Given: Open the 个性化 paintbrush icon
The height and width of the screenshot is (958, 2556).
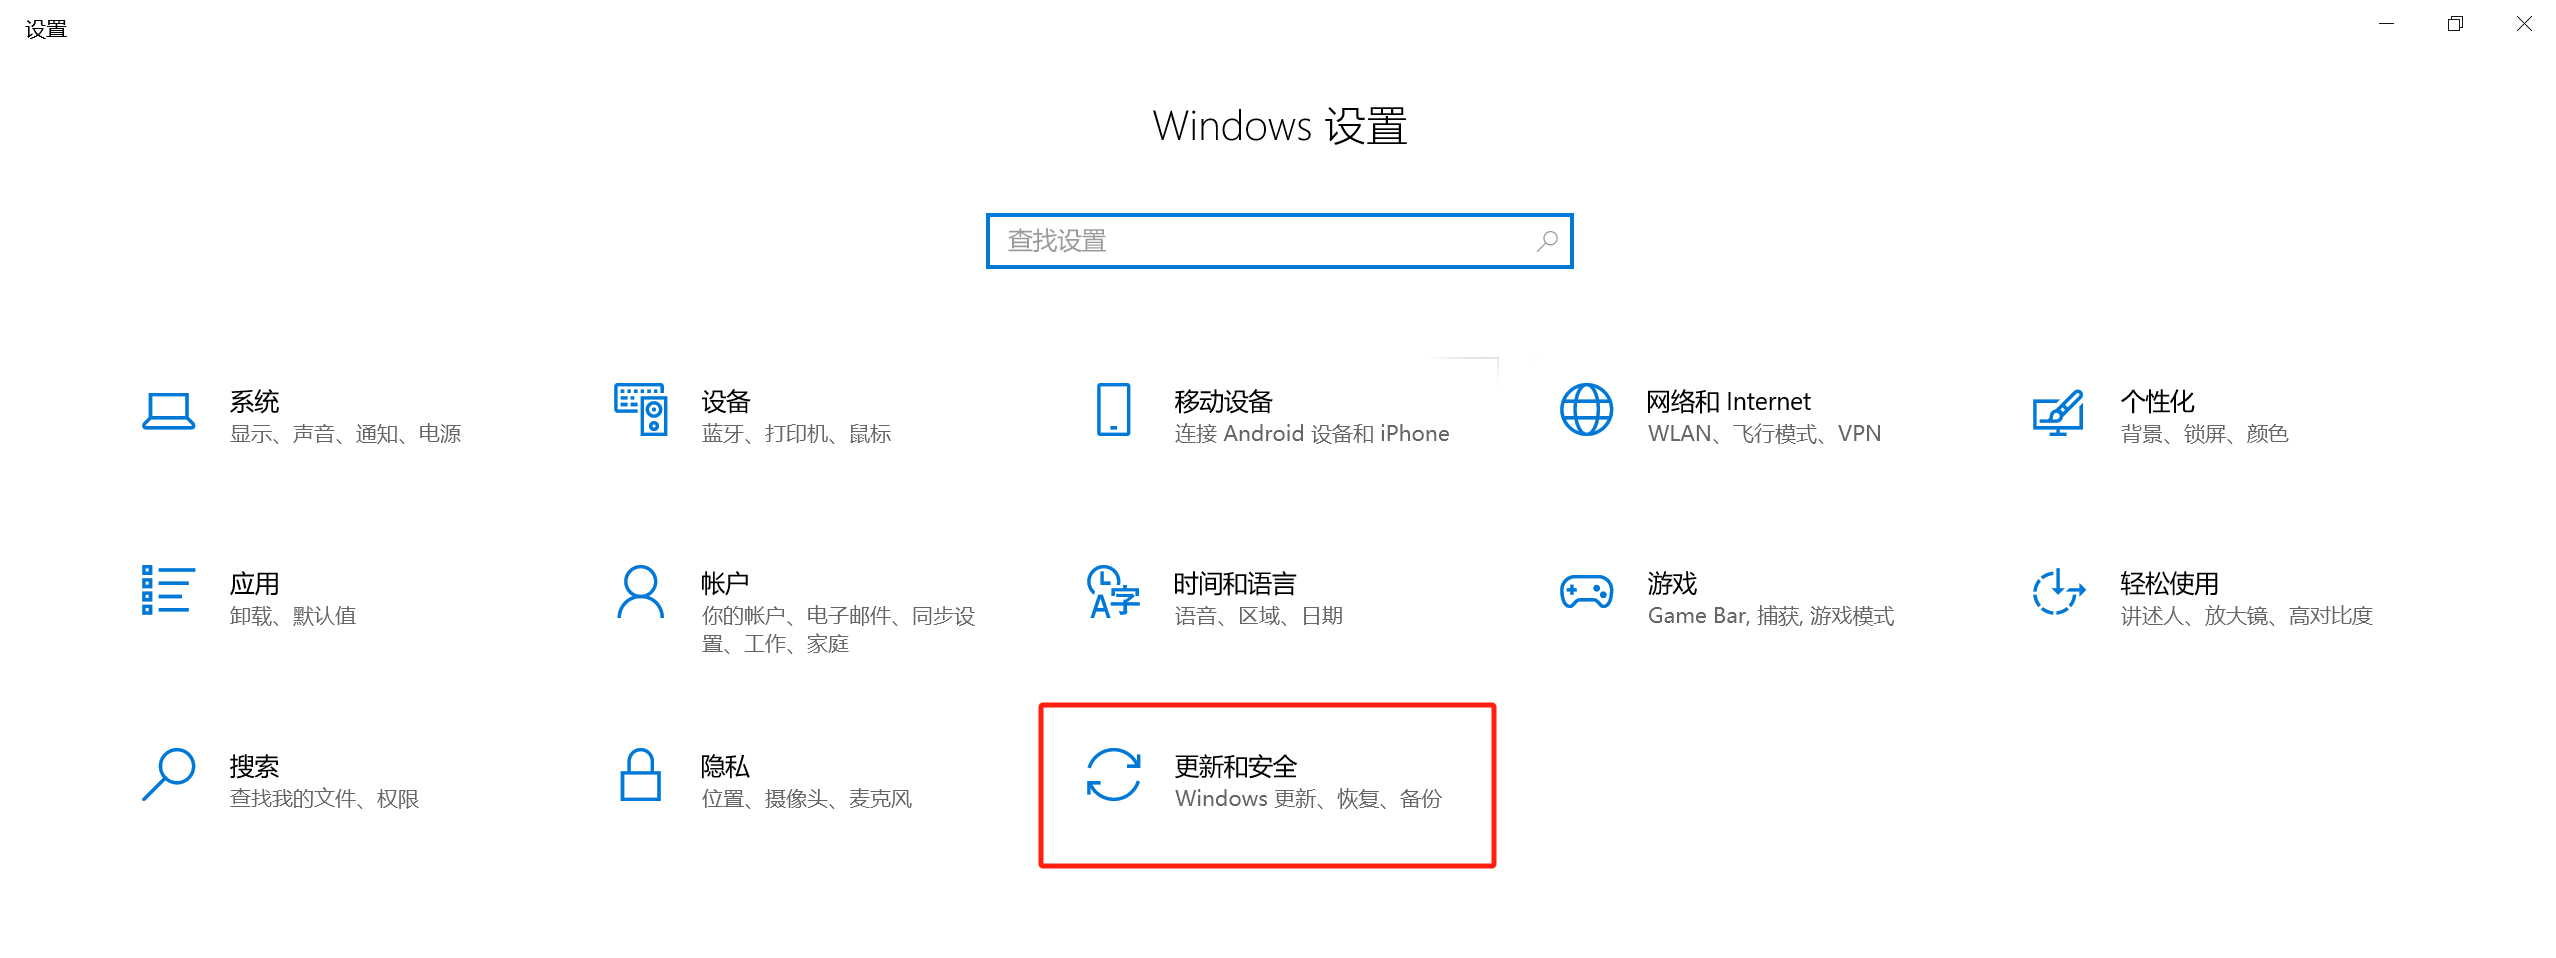Looking at the screenshot, I should click(x=2058, y=412).
